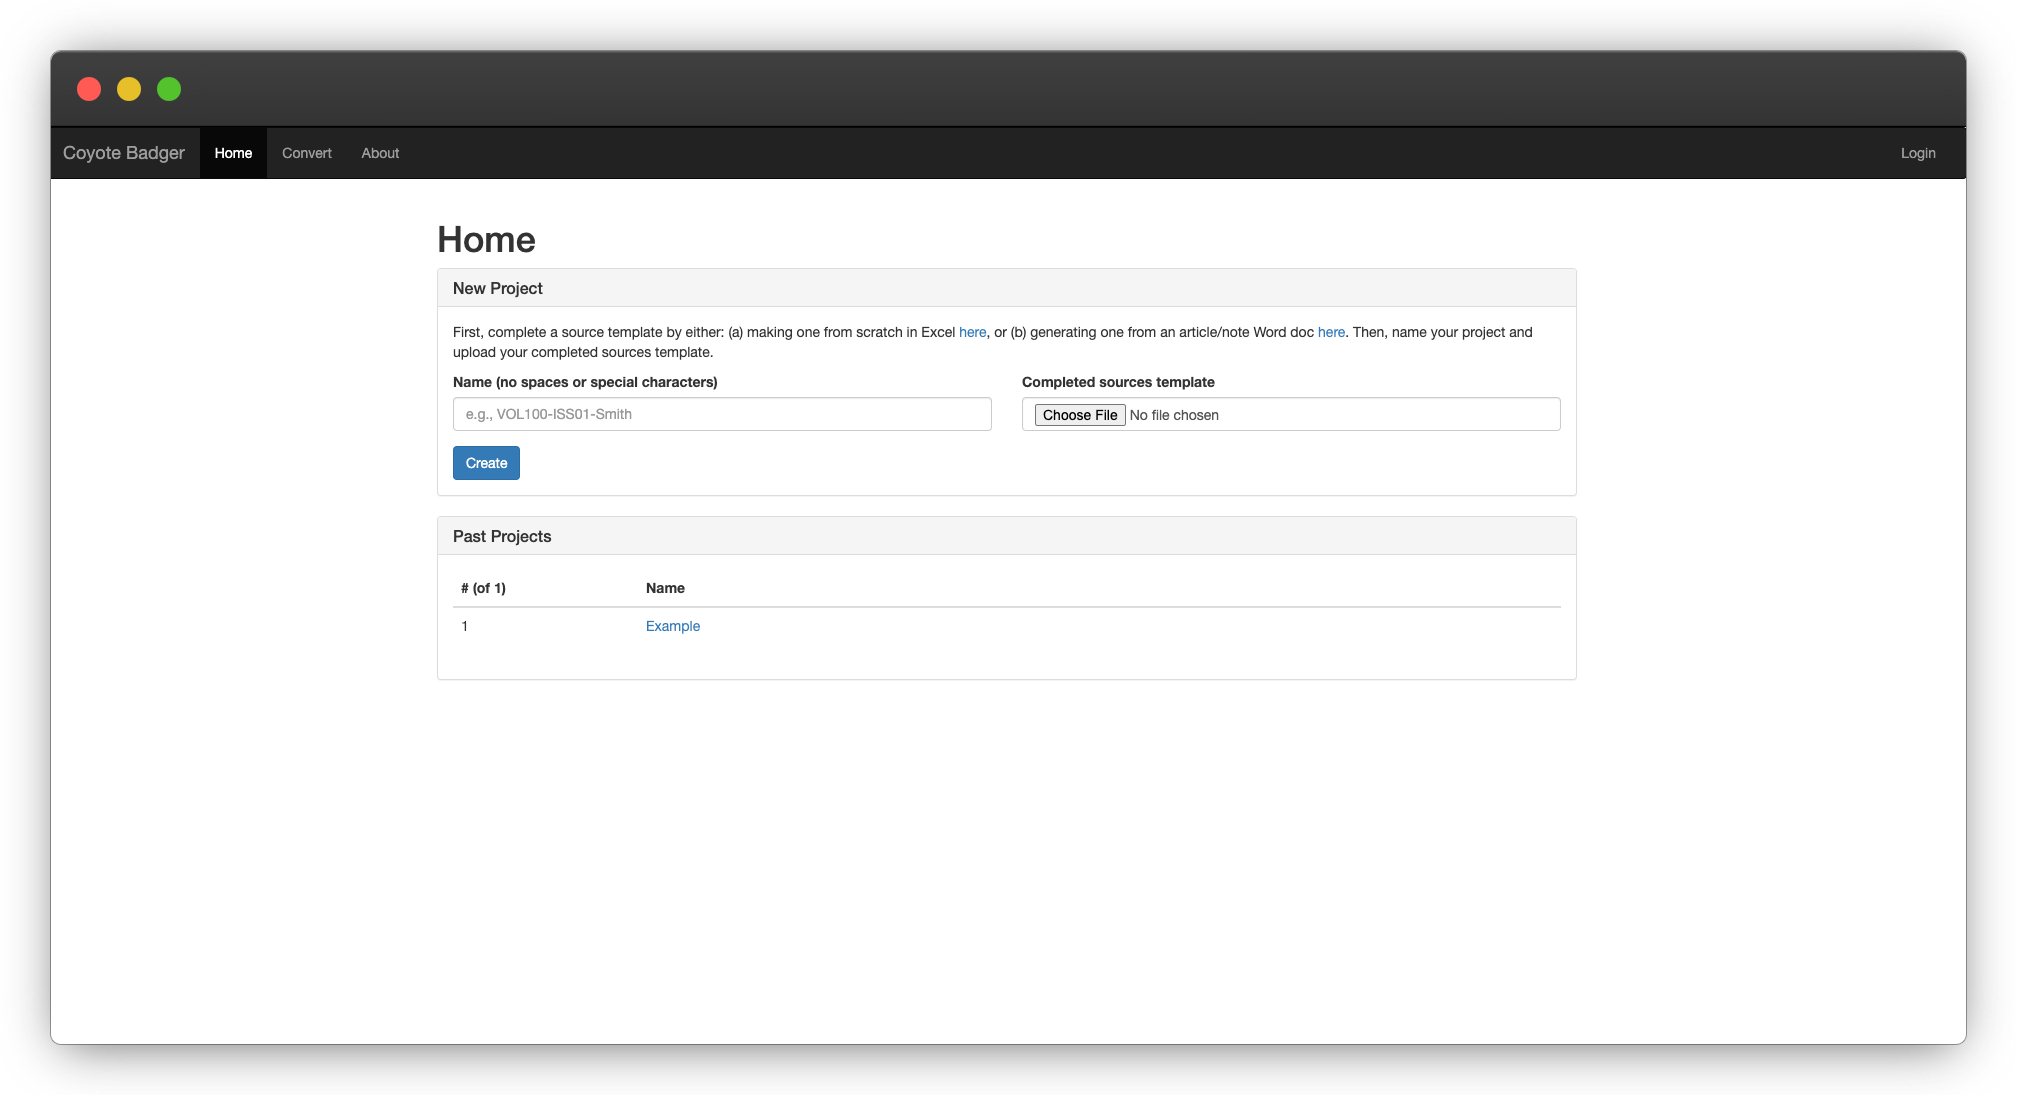Click the green maximize window button

pos(169,89)
